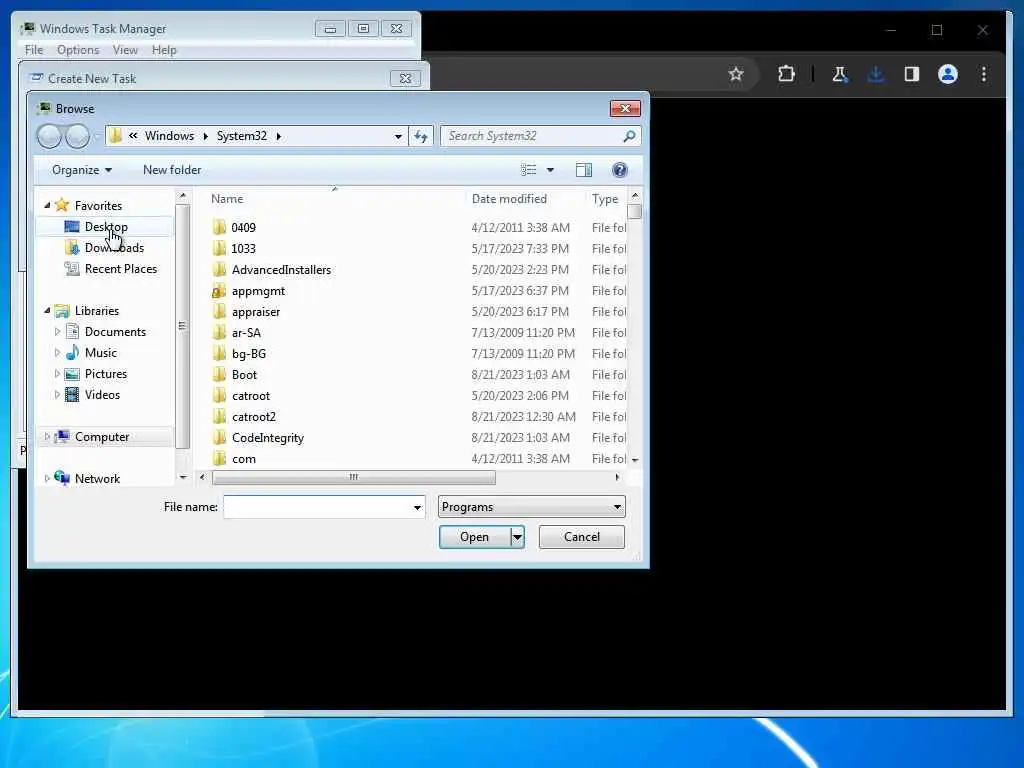The image size is (1024, 768).
Task: Open Downloads in the Favorites list
Action: pos(114,248)
